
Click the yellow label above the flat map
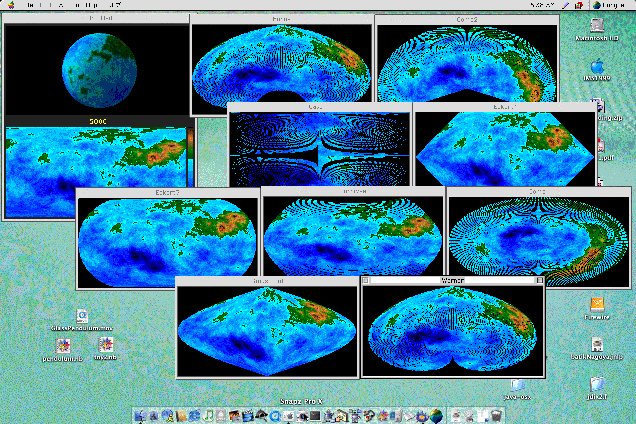pyautogui.click(x=98, y=121)
